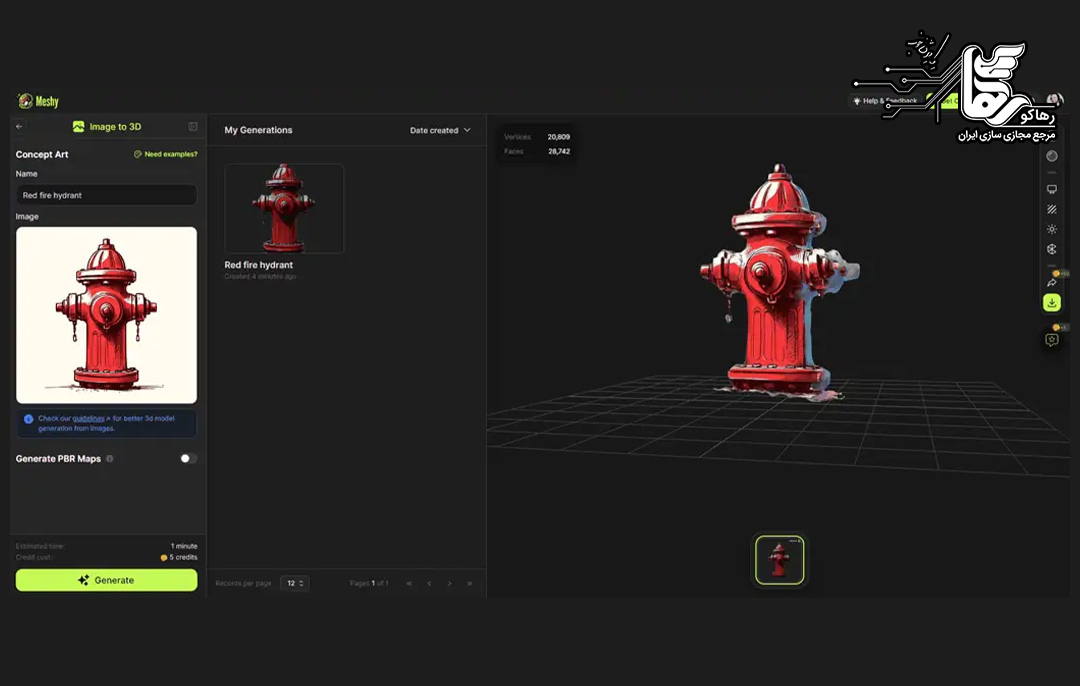
Task: Click the panel layout icon beside Image to 3D
Action: click(x=193, y=127)
